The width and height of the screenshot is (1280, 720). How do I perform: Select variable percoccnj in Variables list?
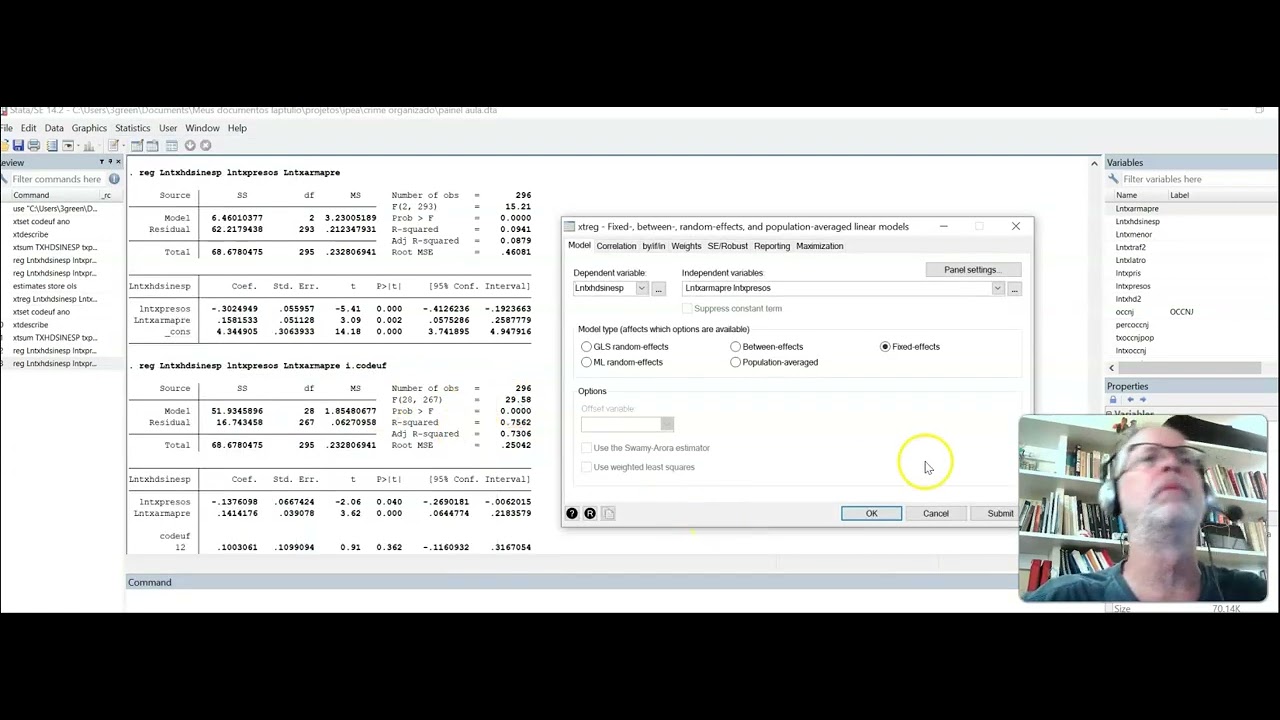(1132, 325)
